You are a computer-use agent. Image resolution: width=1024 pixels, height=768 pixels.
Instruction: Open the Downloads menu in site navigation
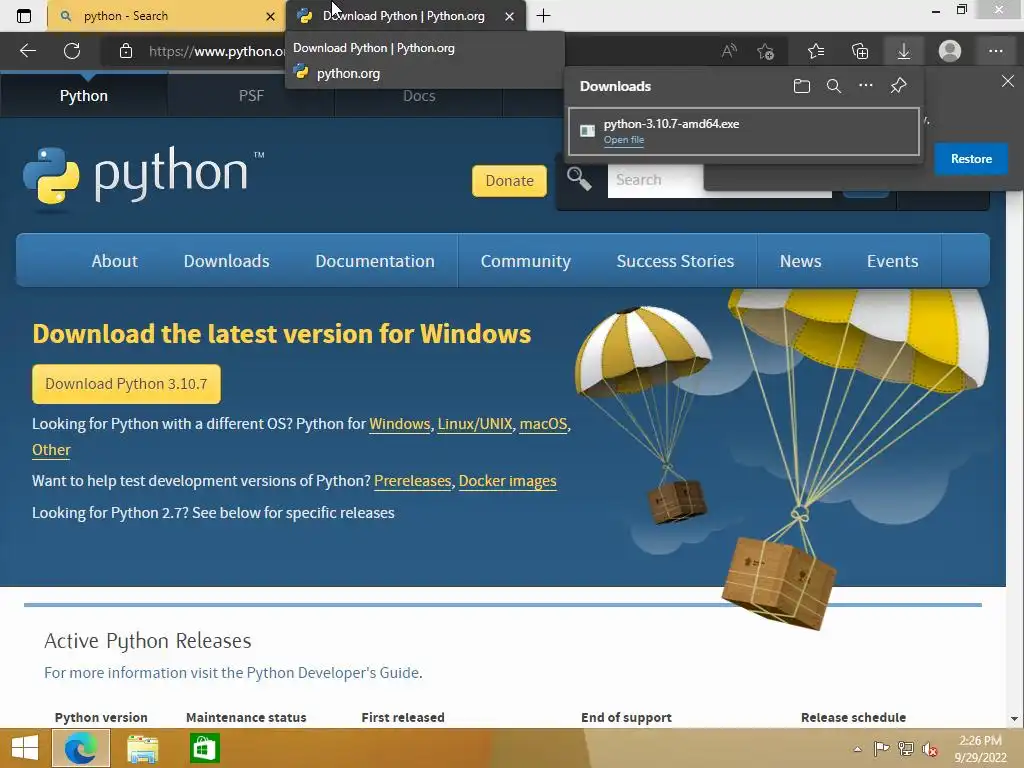coord(227,261)
